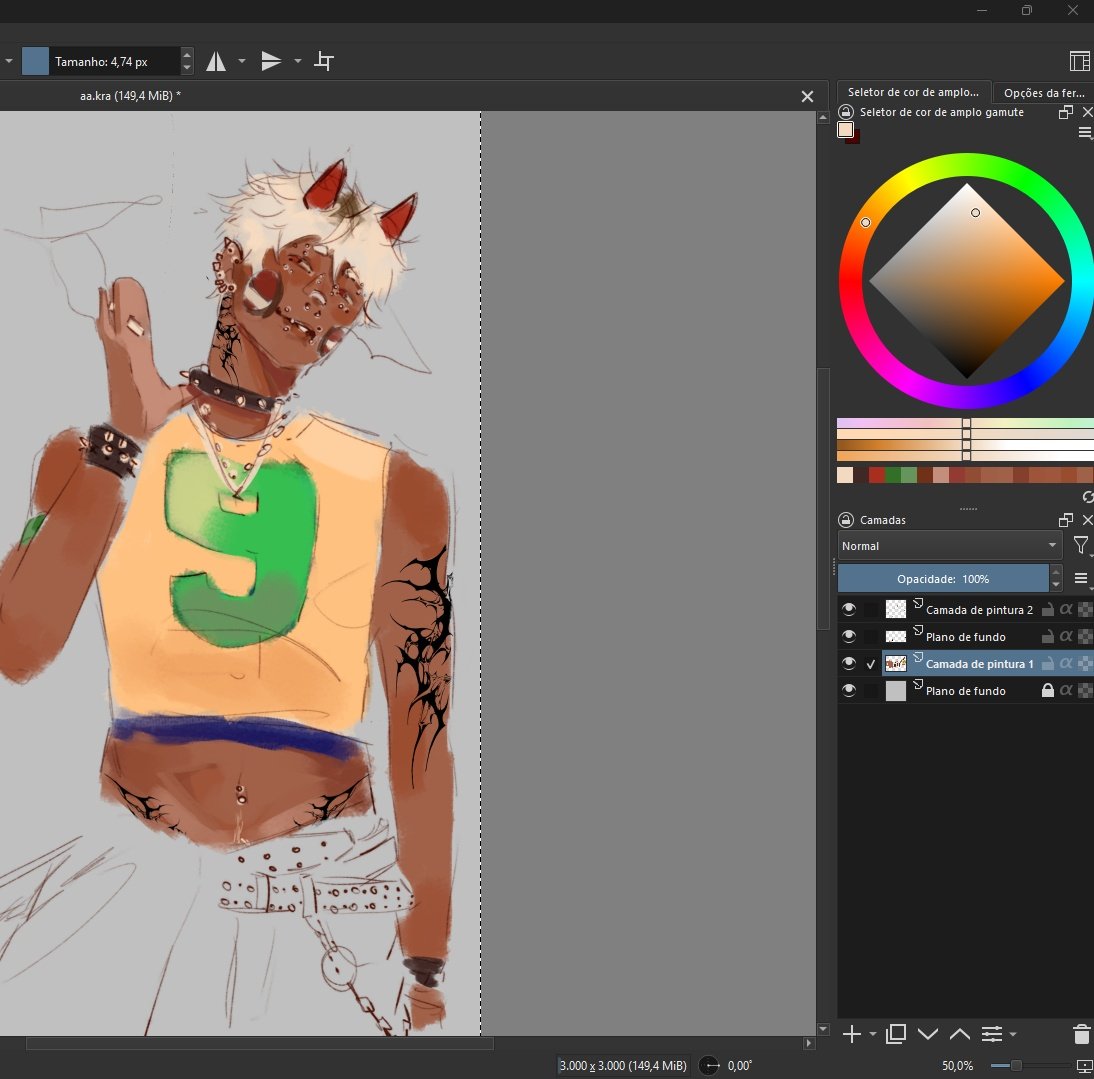The width and height of the screenshot is (1094, 1079).
Task: Click the 3.000 x 3.000 image size status
Action: 622,1066
